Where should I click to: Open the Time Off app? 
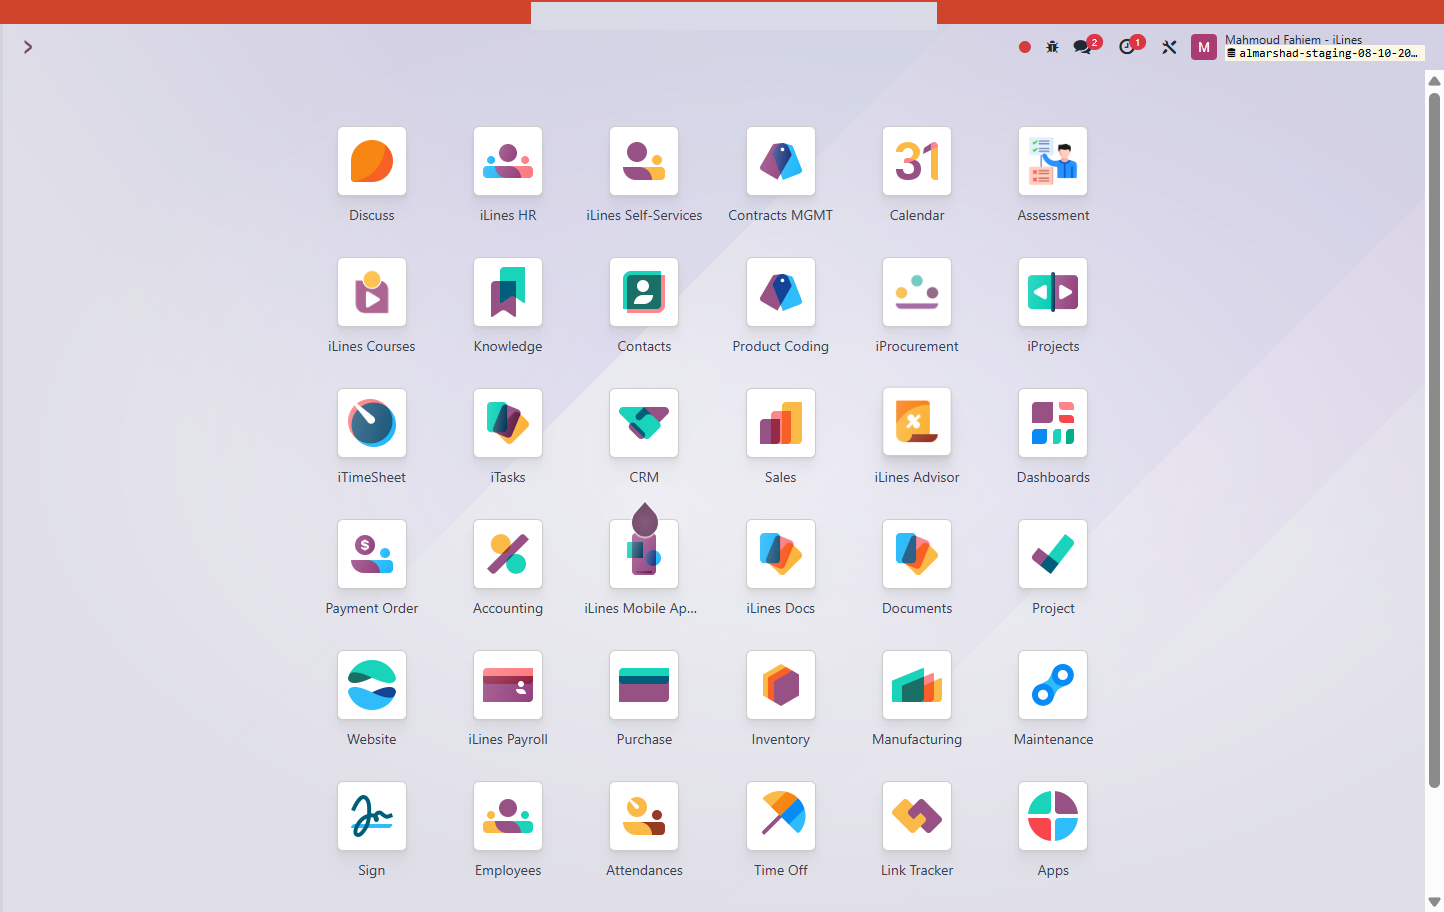tap(781, 816)
